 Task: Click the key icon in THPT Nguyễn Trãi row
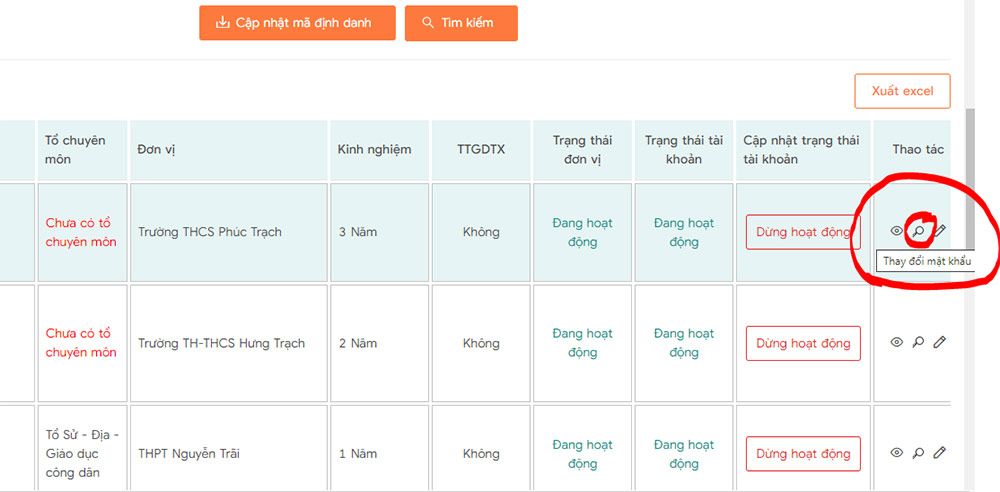(x=918, y=453)
